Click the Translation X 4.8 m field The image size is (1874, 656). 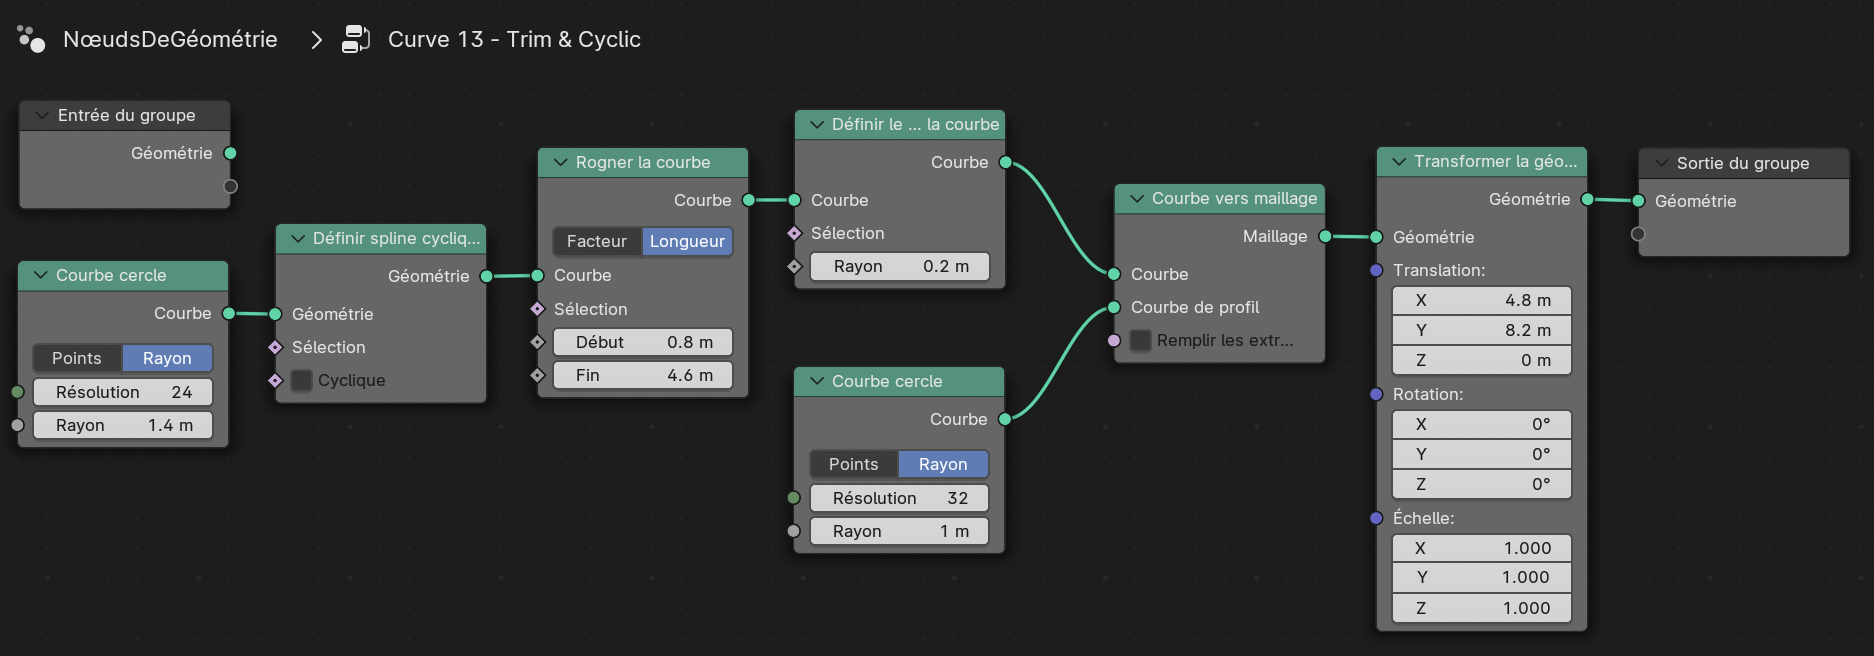1481,300
